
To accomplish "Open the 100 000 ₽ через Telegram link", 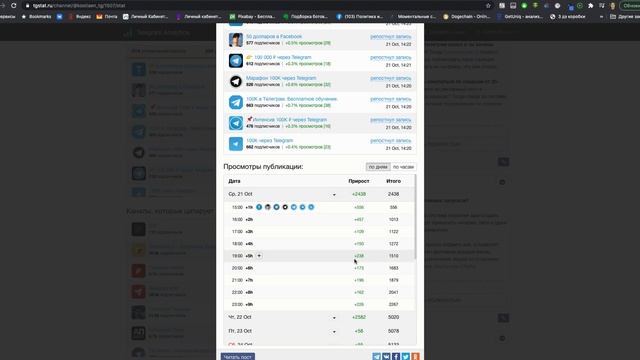I will coord(282,58).
